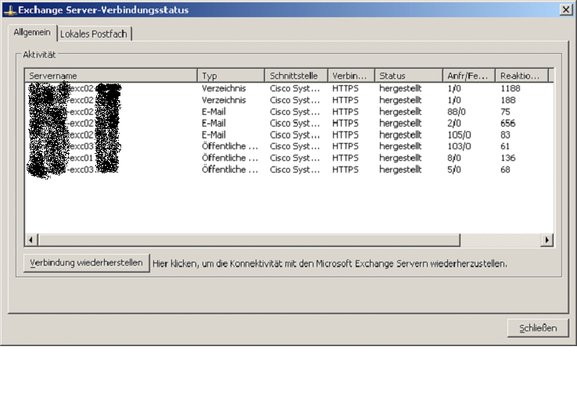577x400 pixels.
Task: Switch to the Lokales Postfach tab
Action: pyautogui.click(x=94, y=34)
